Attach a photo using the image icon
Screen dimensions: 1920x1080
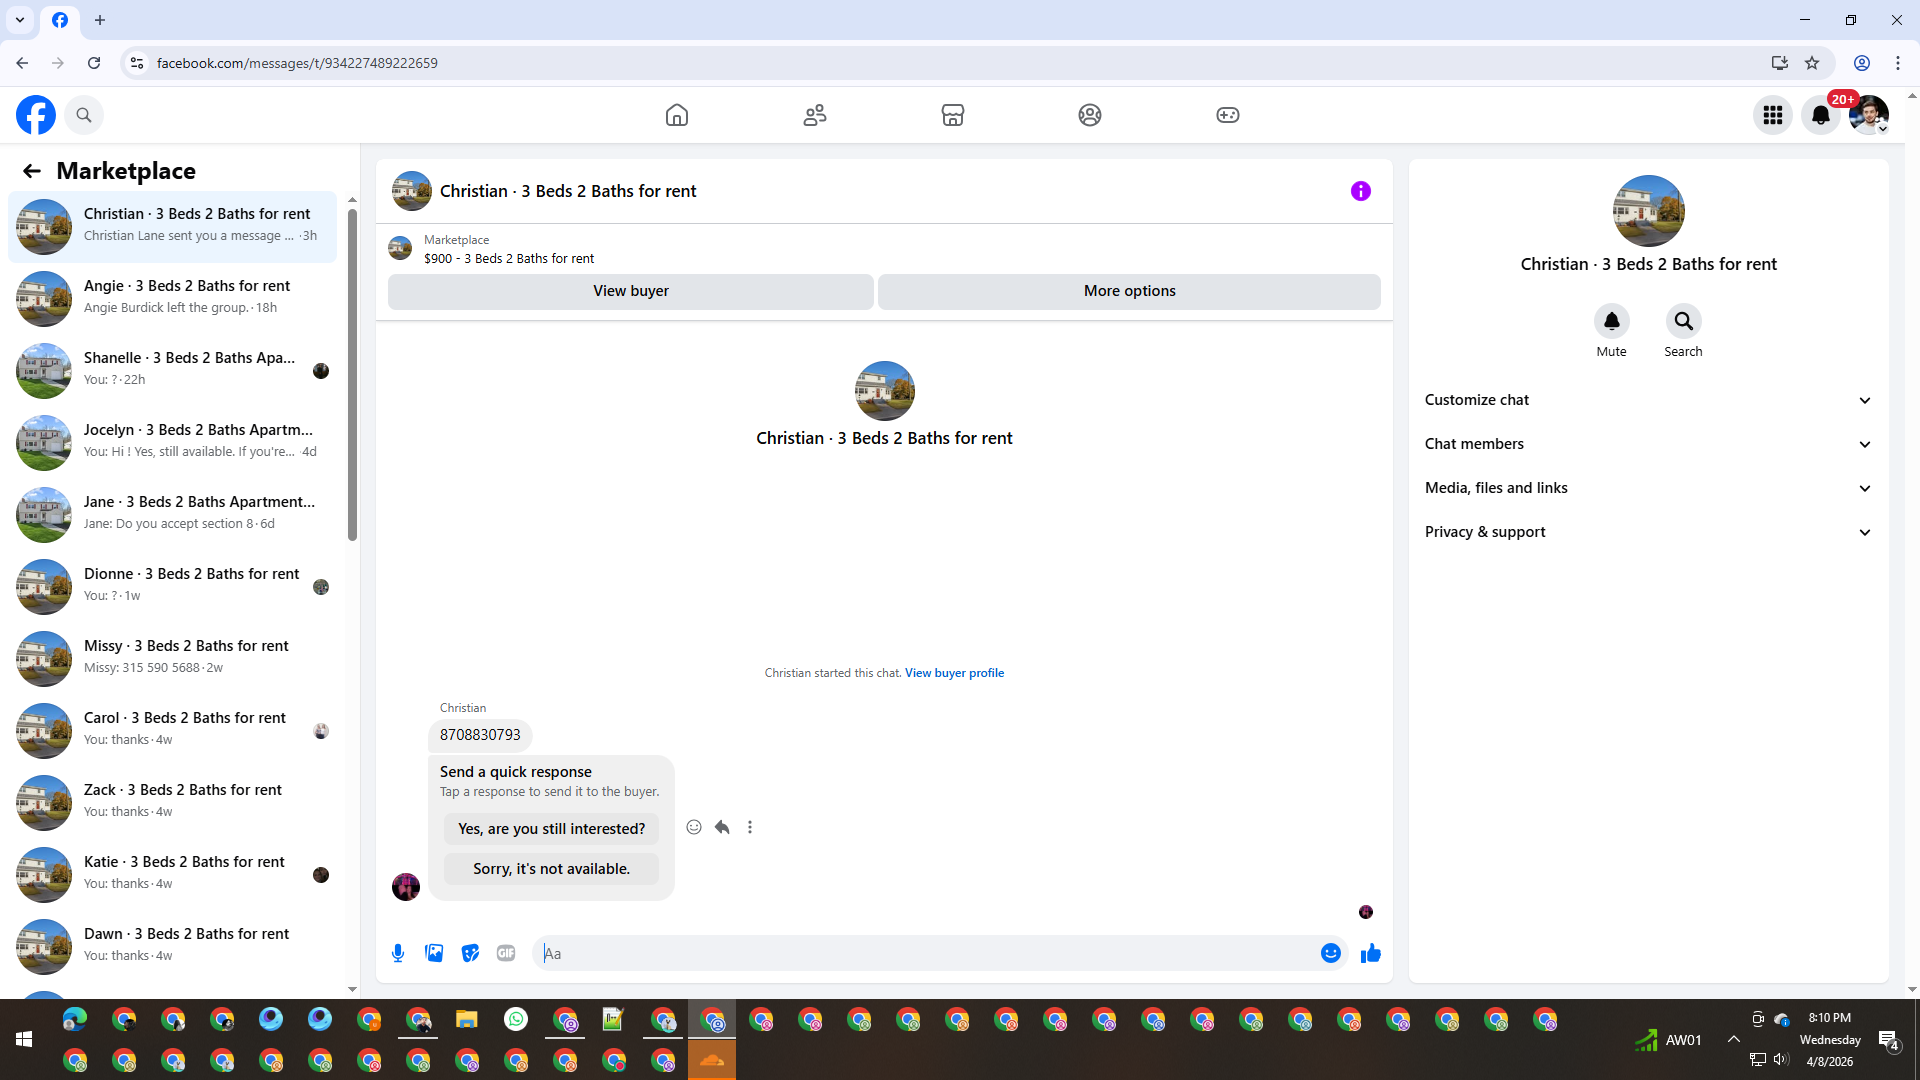434,953
